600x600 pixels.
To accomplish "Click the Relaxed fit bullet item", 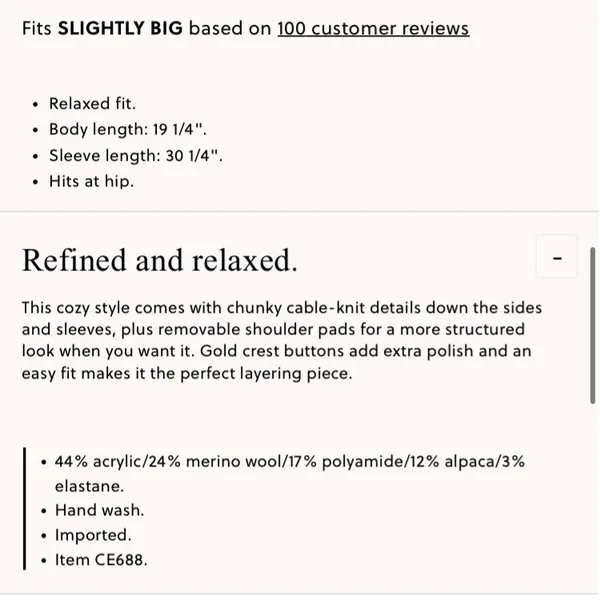I will pos(92,104).
